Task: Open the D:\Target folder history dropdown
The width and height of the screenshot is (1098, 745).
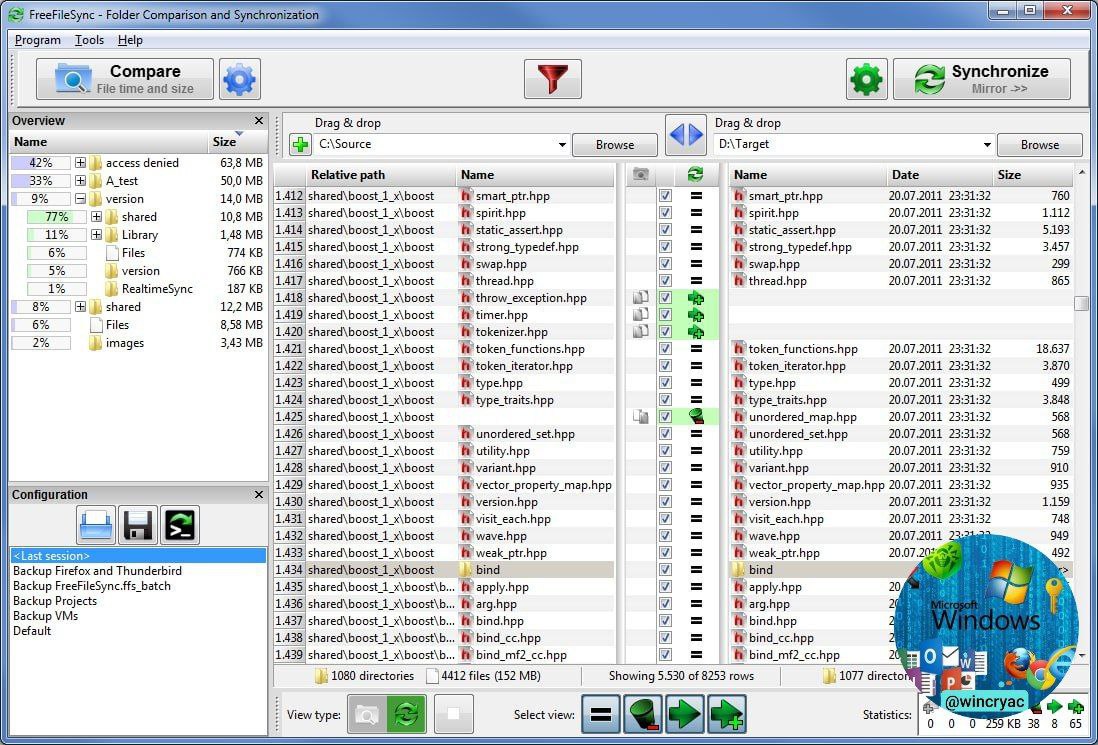Action: 987,145
